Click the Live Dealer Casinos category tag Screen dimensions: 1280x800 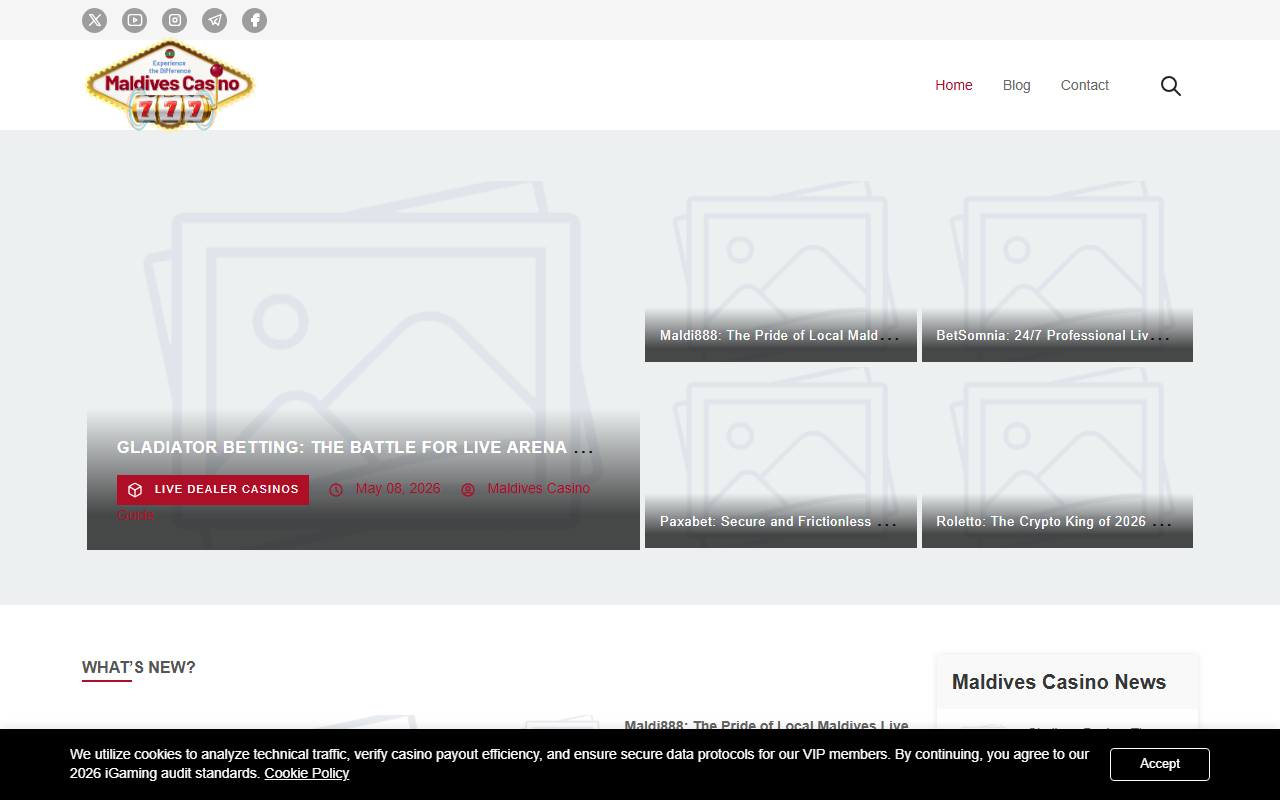[x=213, y=490]
